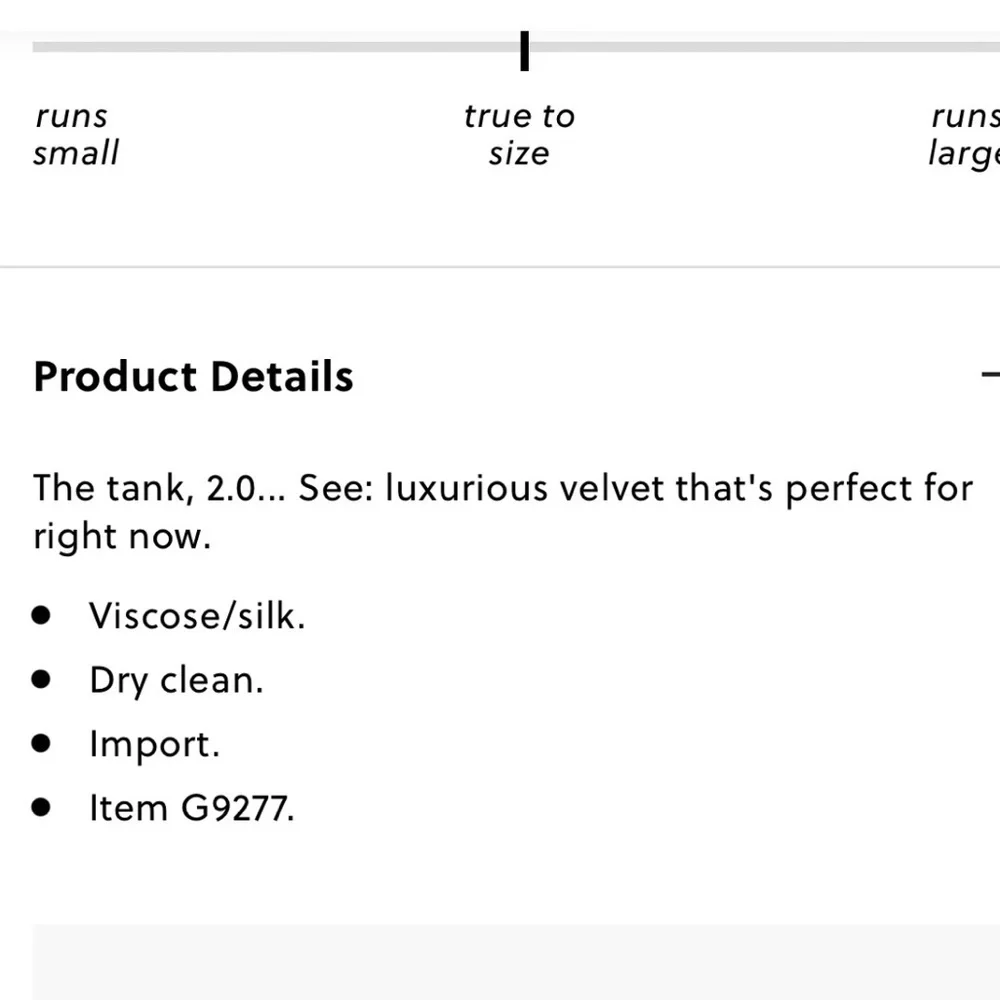This screenshot has height=1000, width=1000.
Task: Click the Viscose/silk bullet item
Action: (197, 616)
